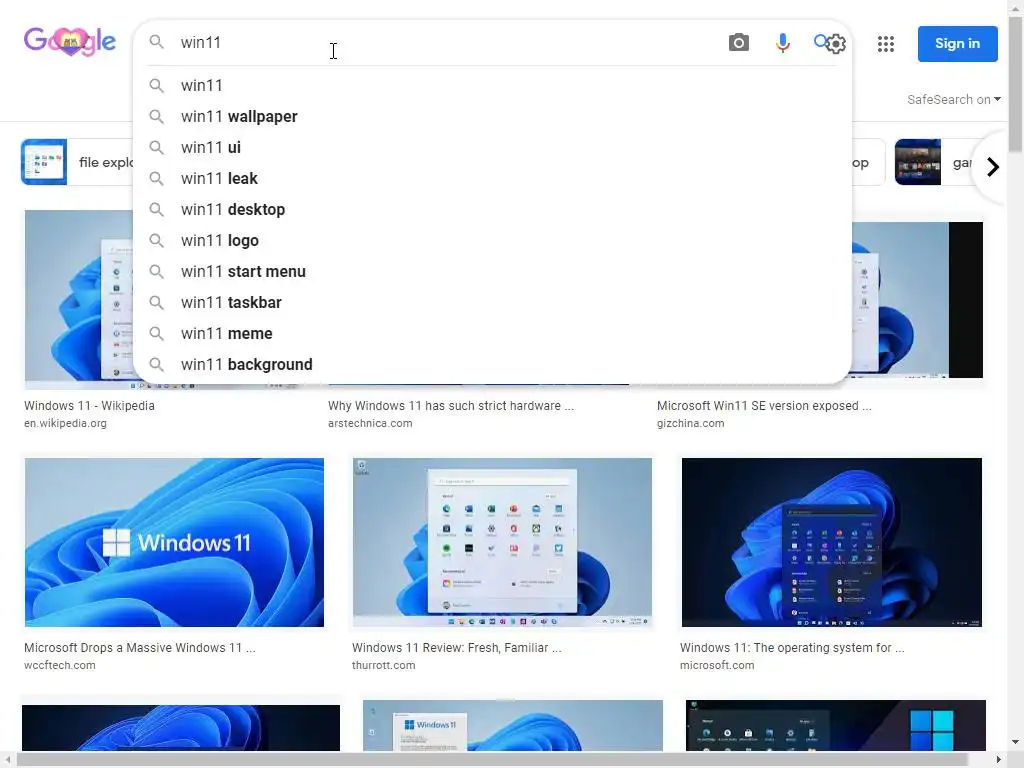Open the dark mode Windows 11 microsoft.com thumbnail
Screen dimensions: 1024x768
[831, 542]
